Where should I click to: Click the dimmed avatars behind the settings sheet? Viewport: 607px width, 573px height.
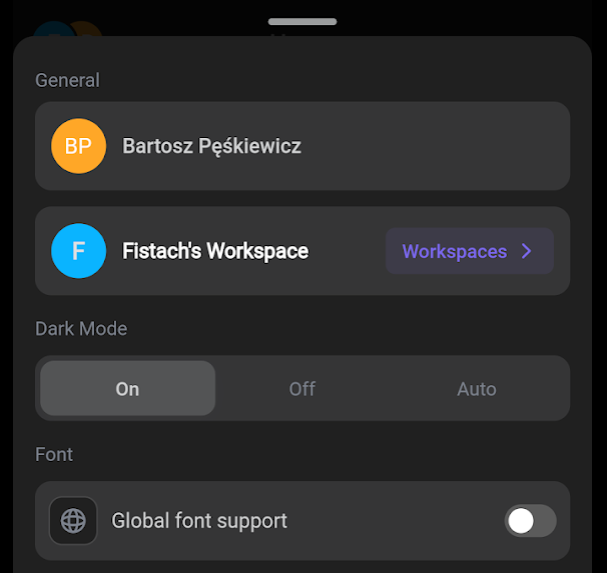point(68,29)
